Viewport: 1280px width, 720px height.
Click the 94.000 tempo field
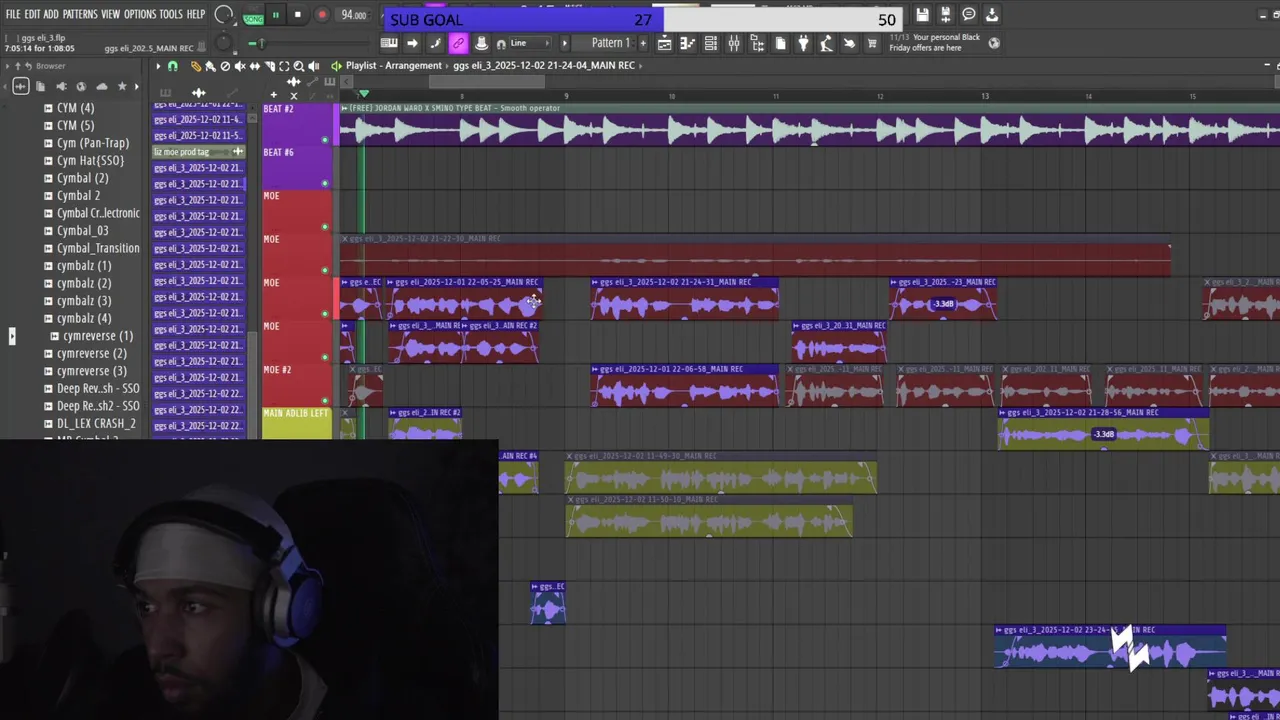click(x=354, y=15)
